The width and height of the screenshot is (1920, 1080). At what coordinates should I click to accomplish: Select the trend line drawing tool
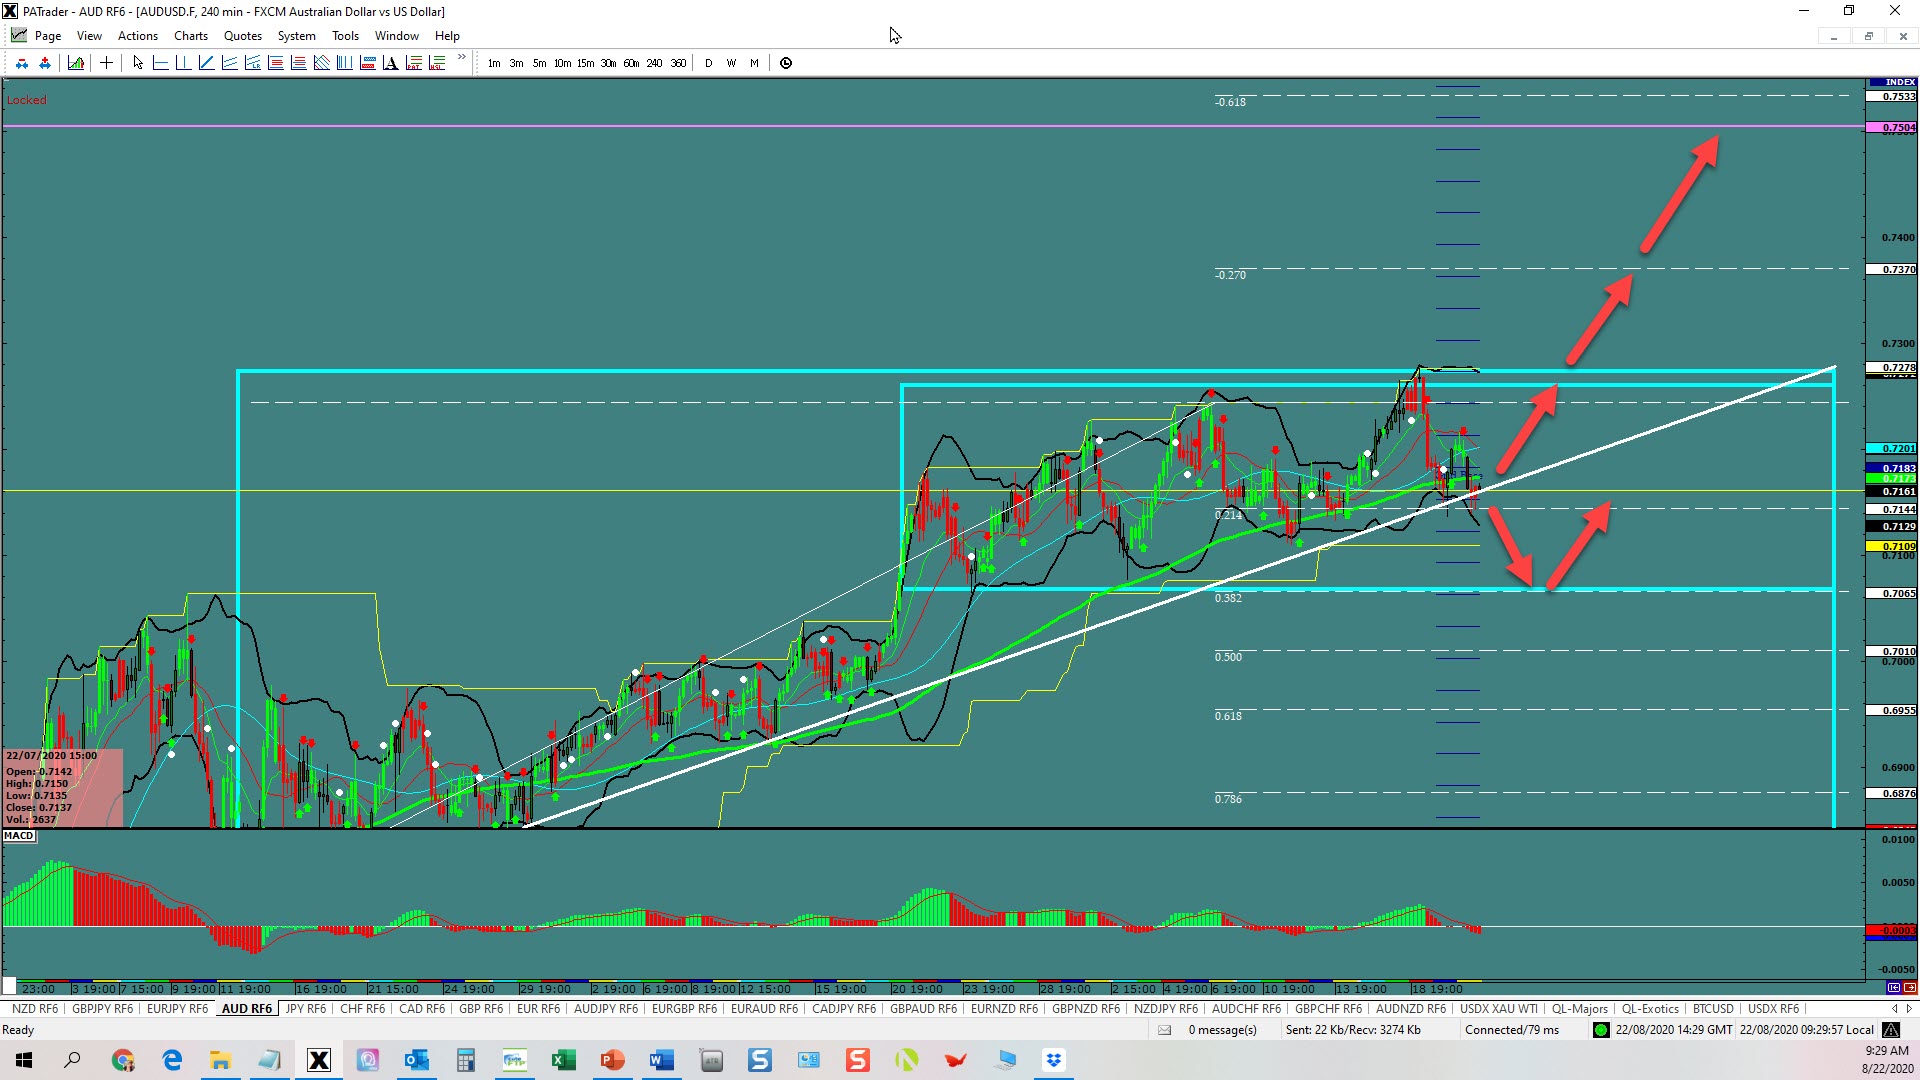coord(206,63)
